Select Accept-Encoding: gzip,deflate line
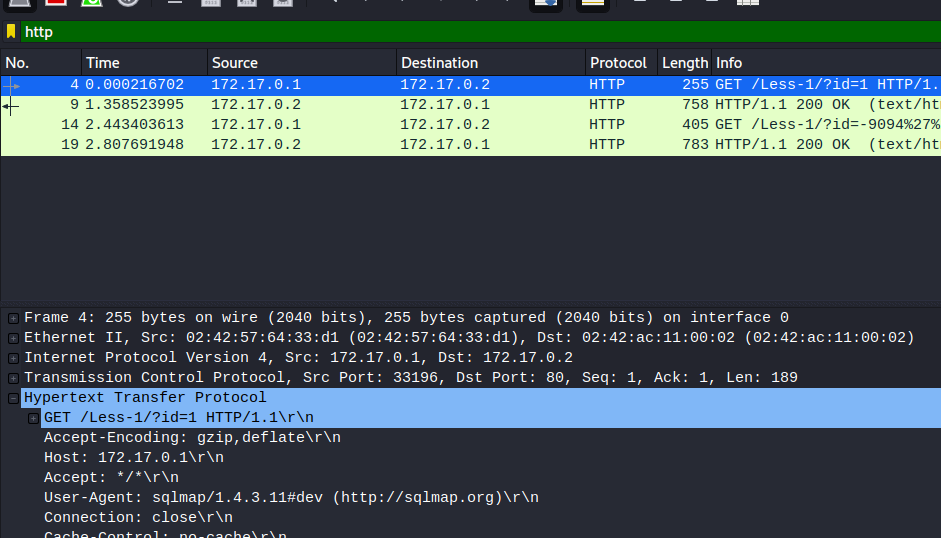Viewport: 941px width, 538px height. point(192,438)
